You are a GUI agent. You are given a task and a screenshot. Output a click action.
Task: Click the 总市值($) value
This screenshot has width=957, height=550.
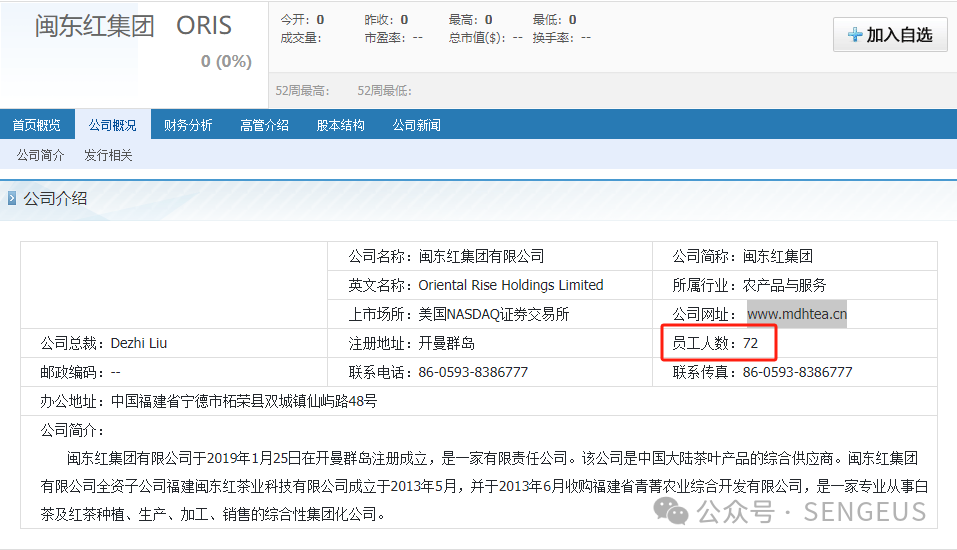point(518,38)
